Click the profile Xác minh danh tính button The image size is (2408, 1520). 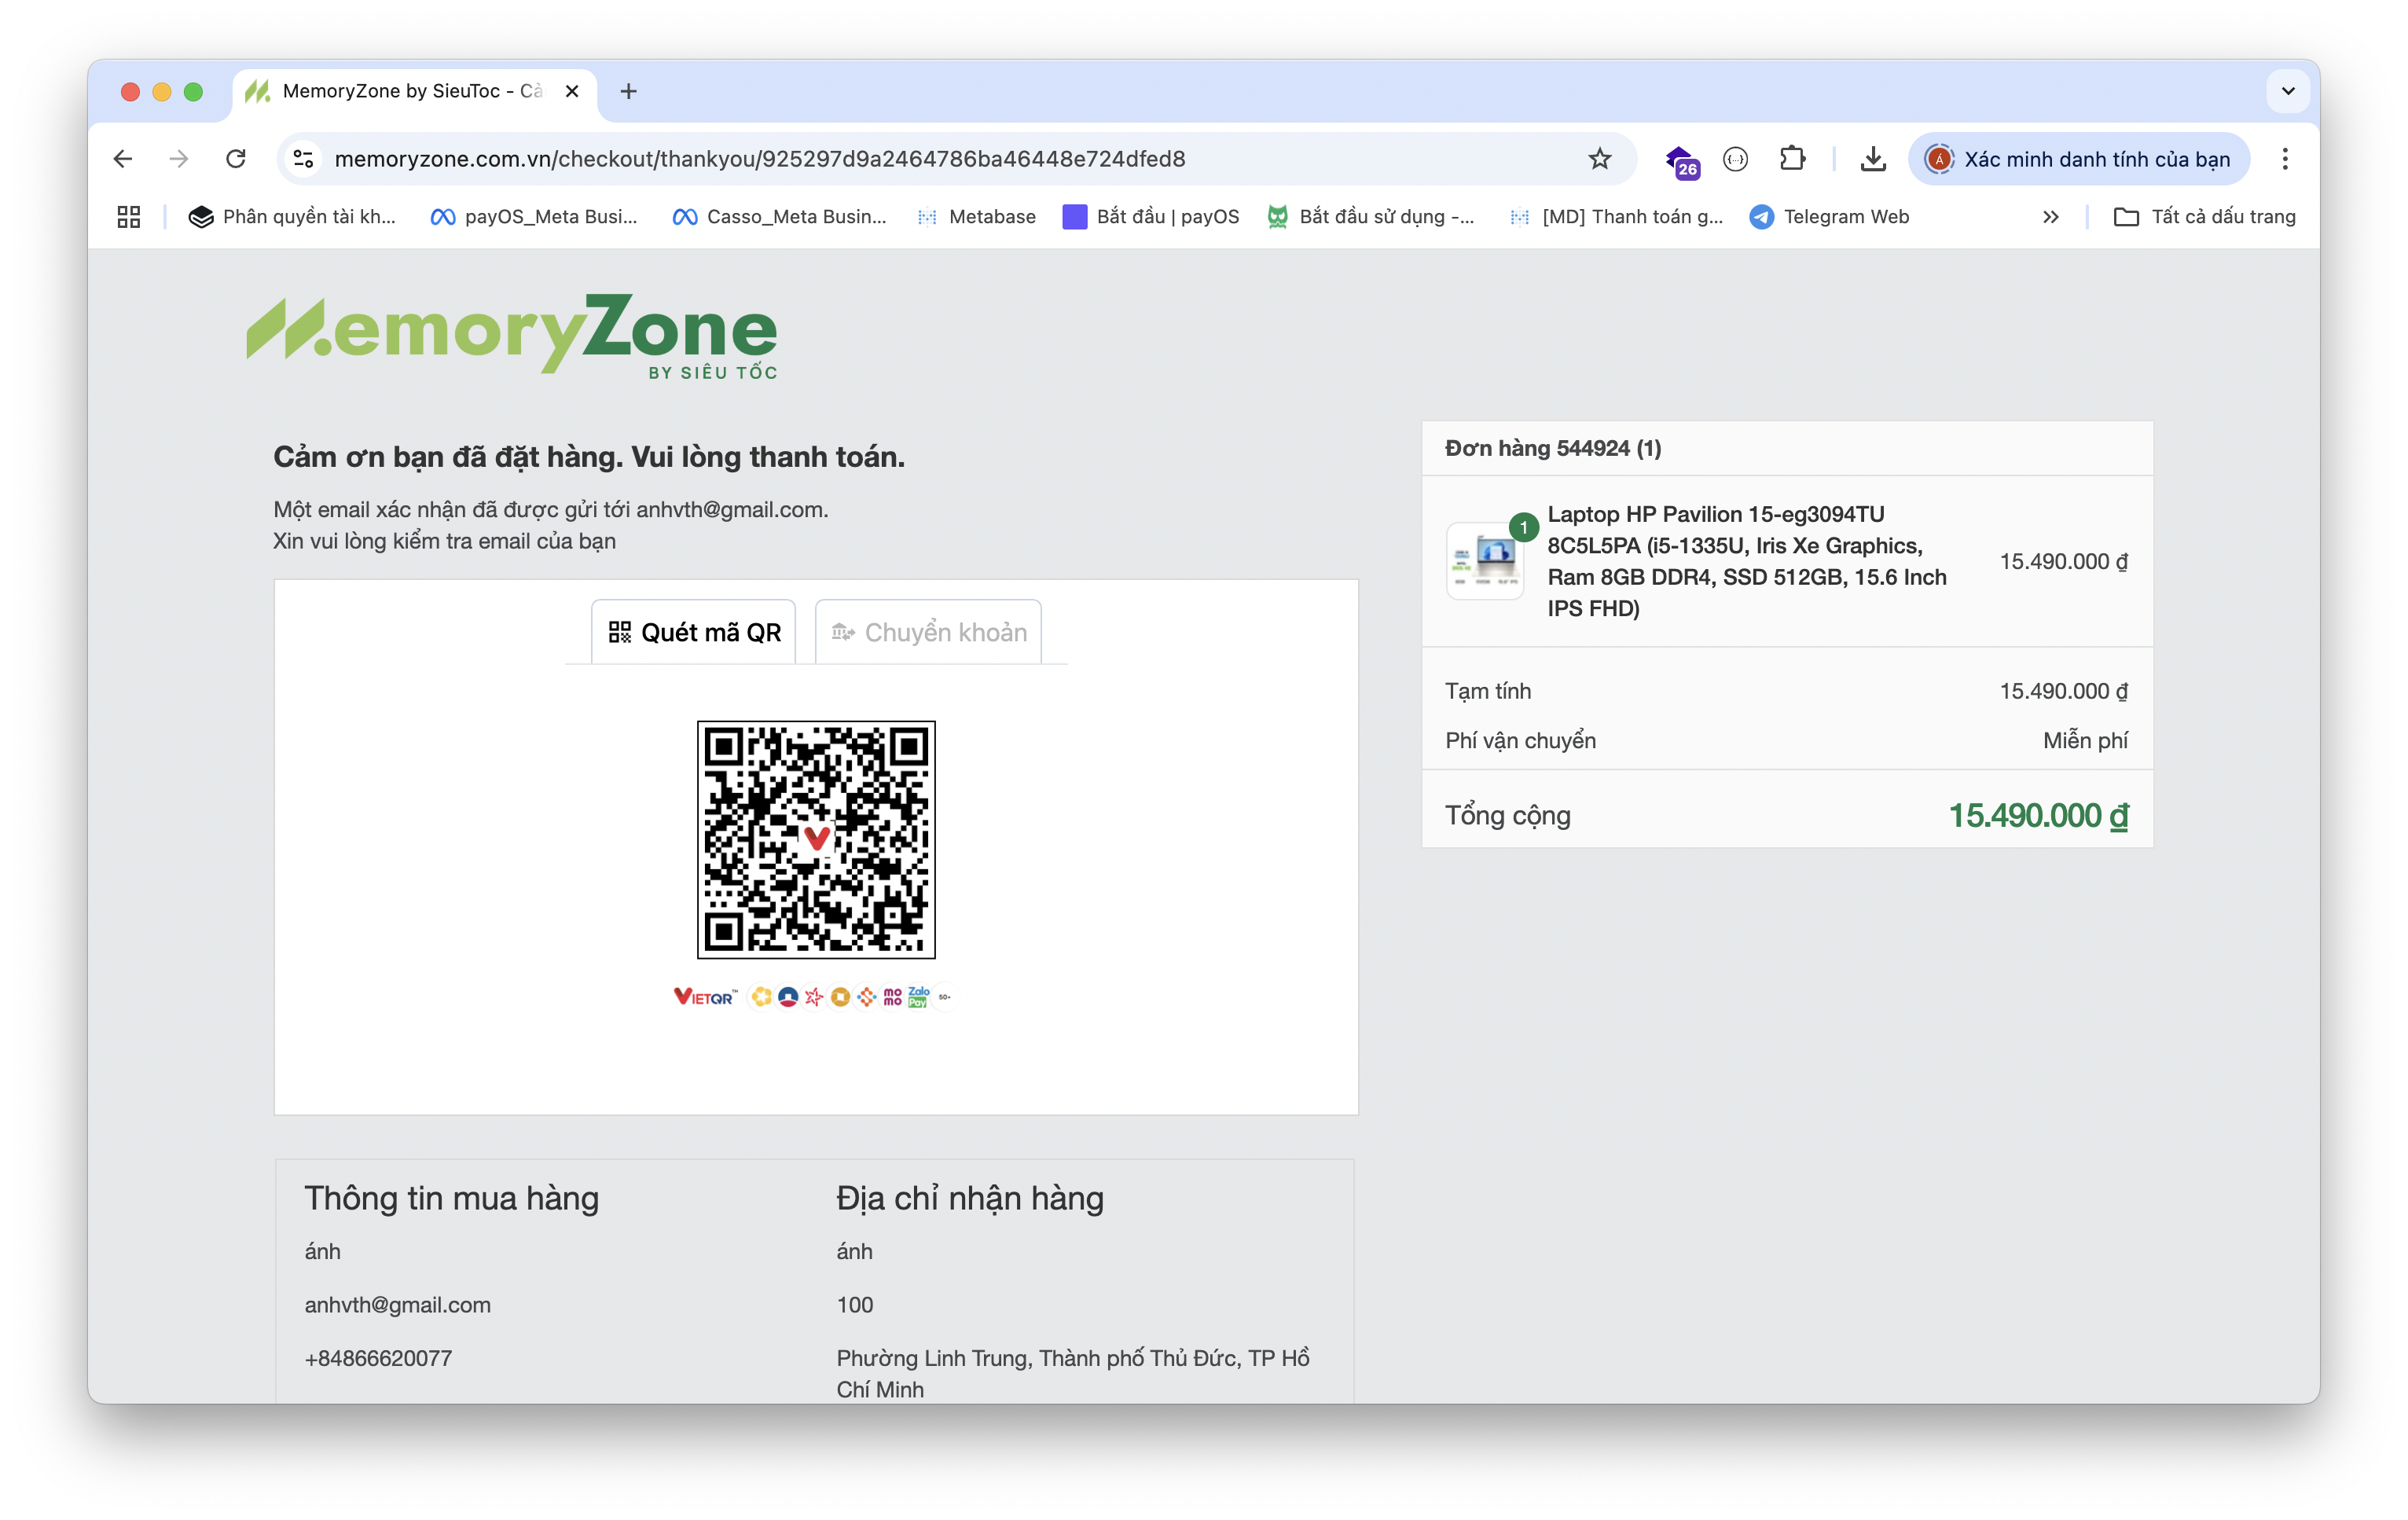click(x=2078, y=159)
